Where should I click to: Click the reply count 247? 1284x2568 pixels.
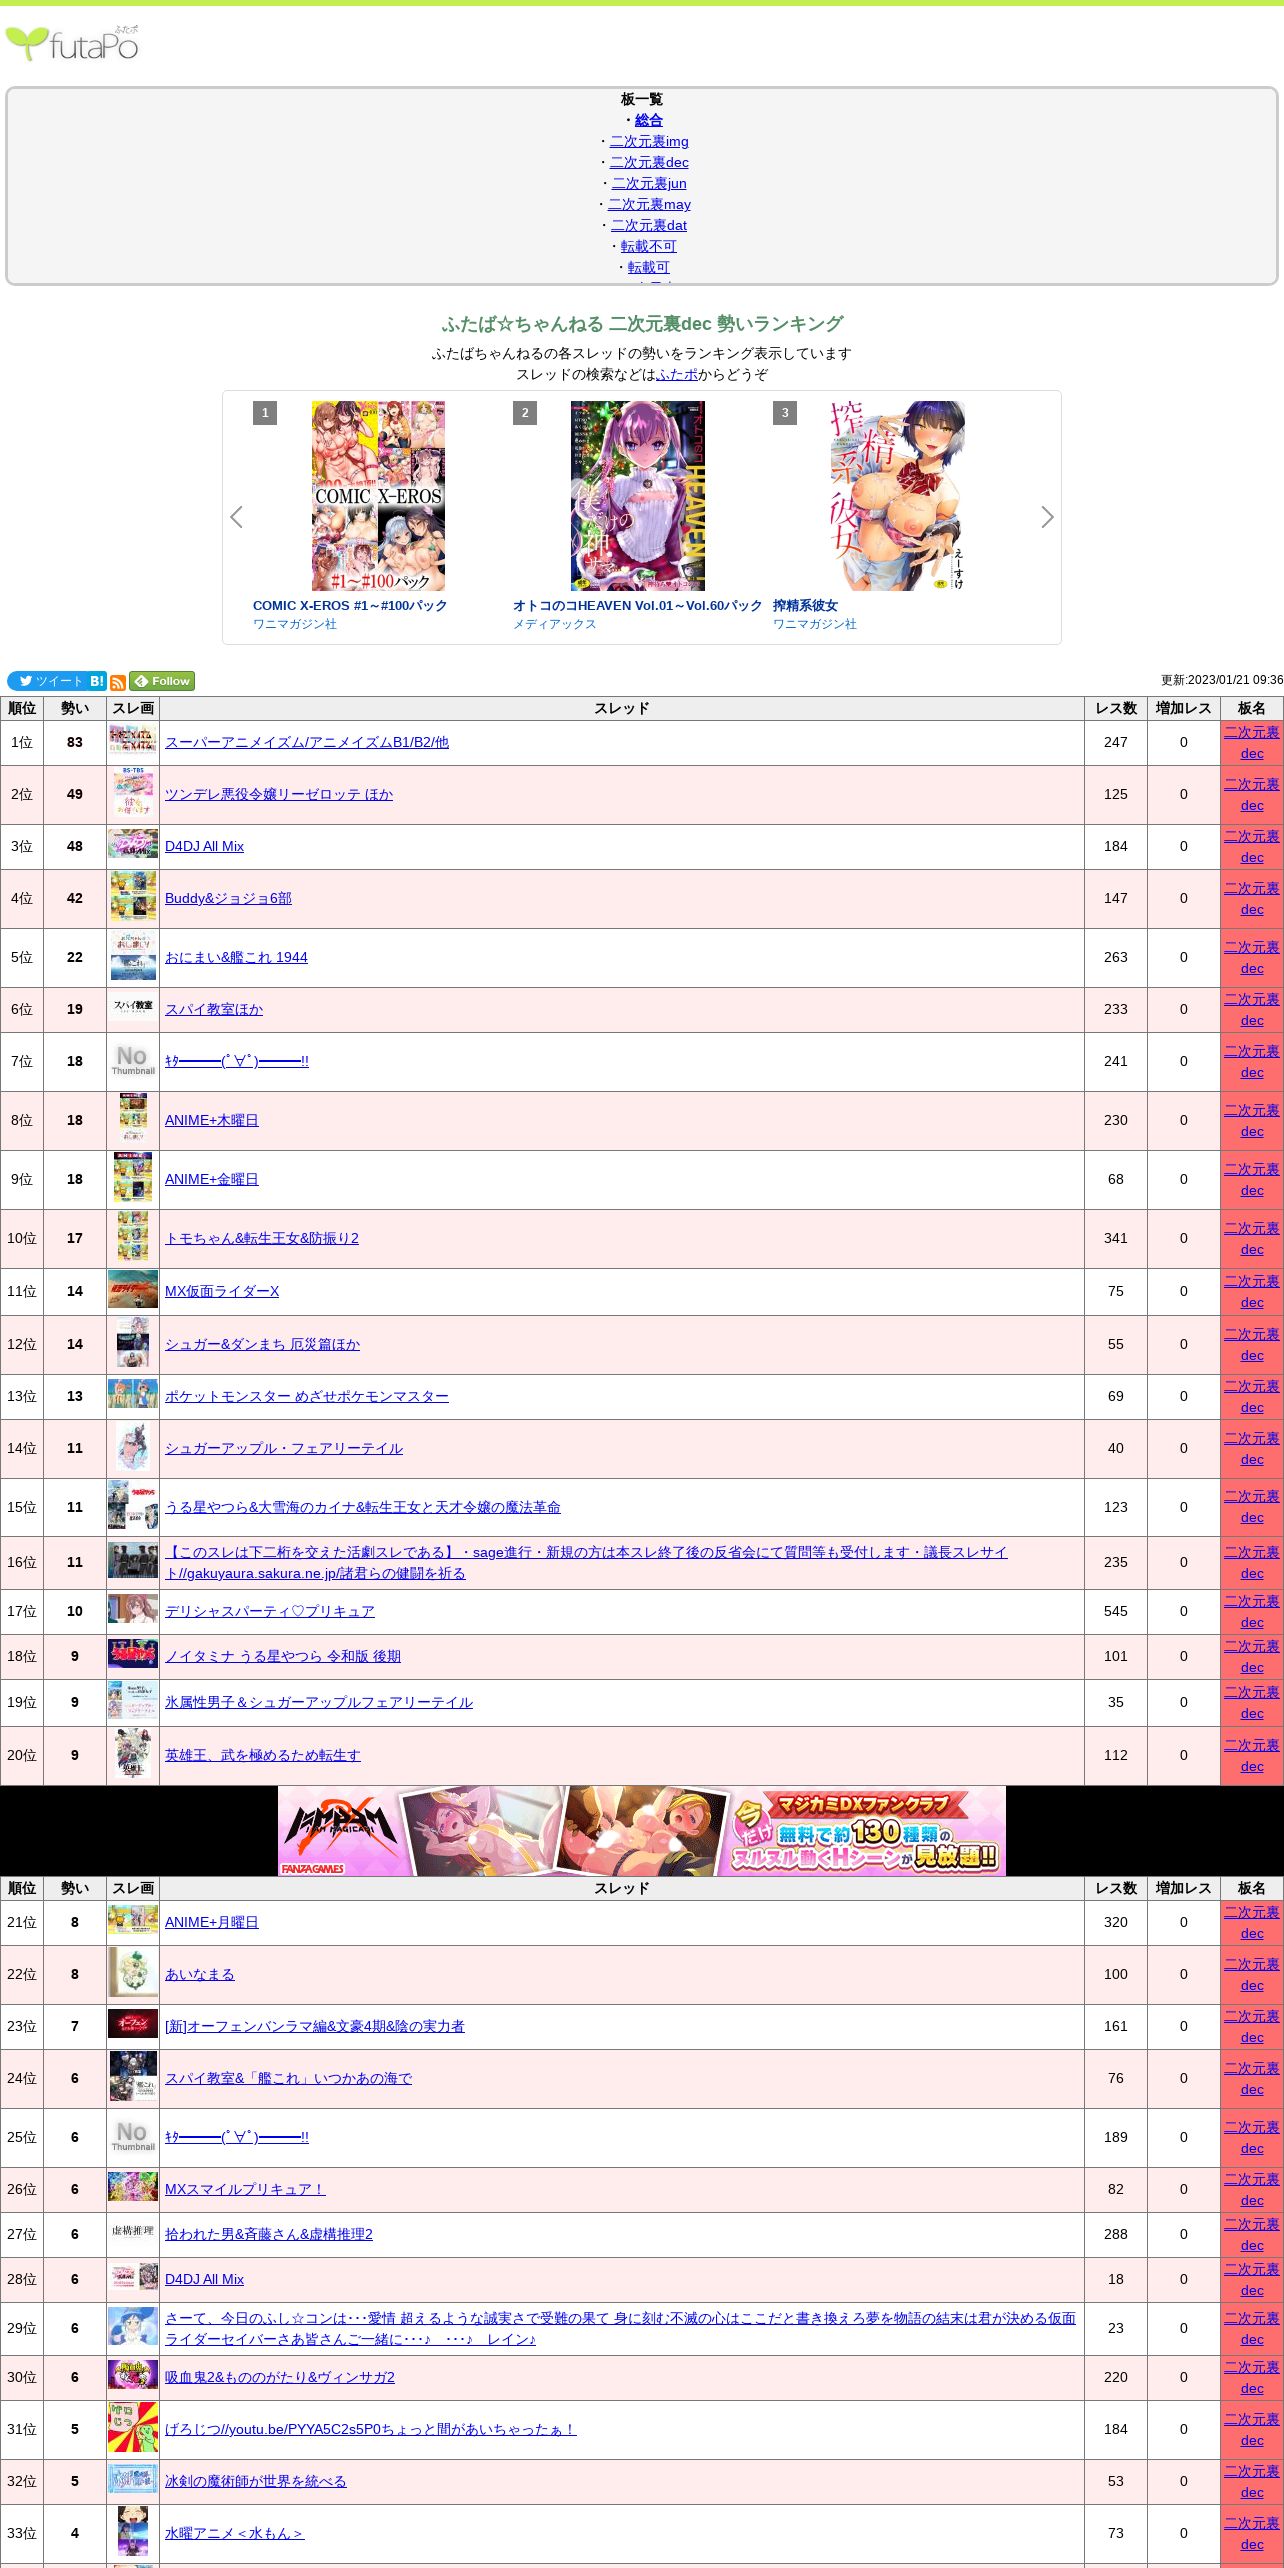click(x=1116, y=742)
